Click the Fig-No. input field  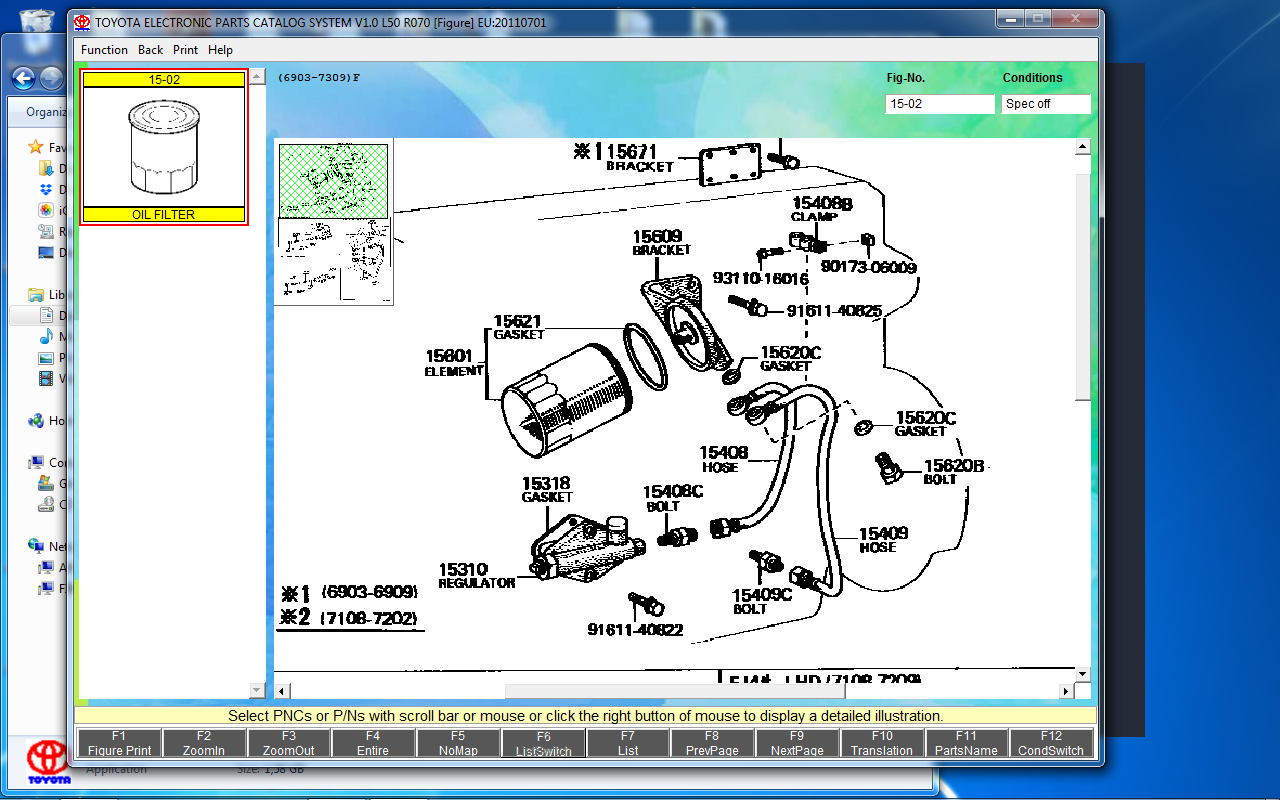pyautogui.click(x=939, y=104)
